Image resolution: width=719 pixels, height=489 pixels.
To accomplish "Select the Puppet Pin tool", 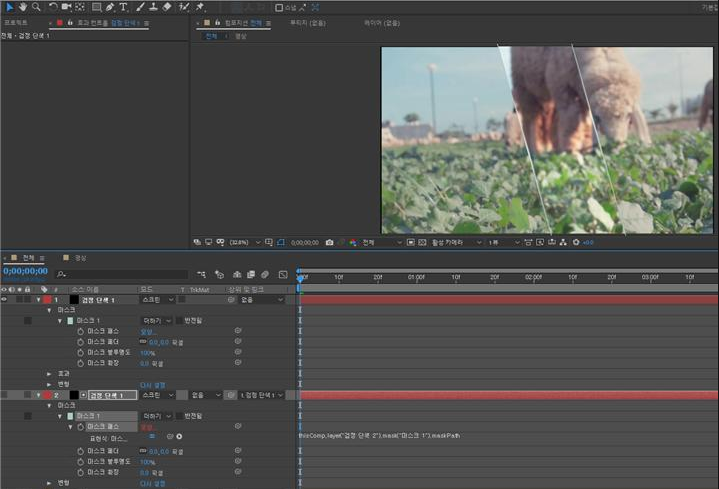I will click(200, 7).
